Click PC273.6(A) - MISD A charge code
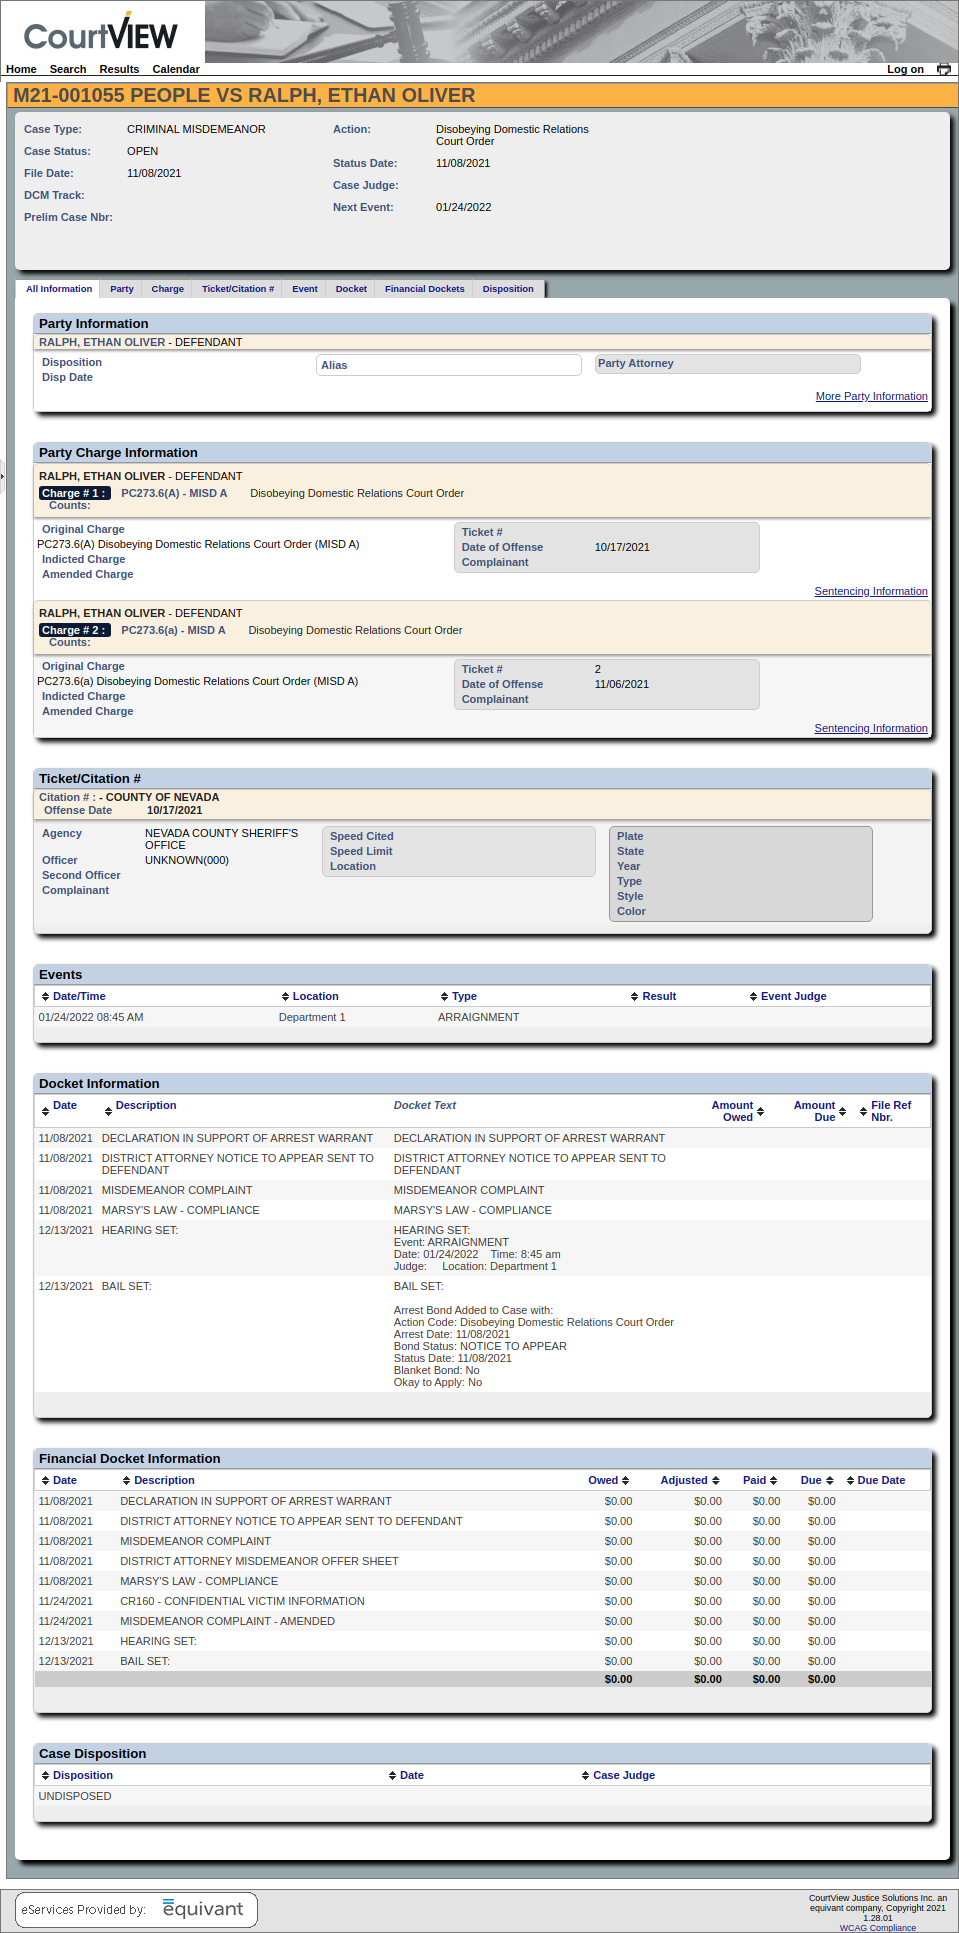959x1933 pixels. [x=174, y=494]
